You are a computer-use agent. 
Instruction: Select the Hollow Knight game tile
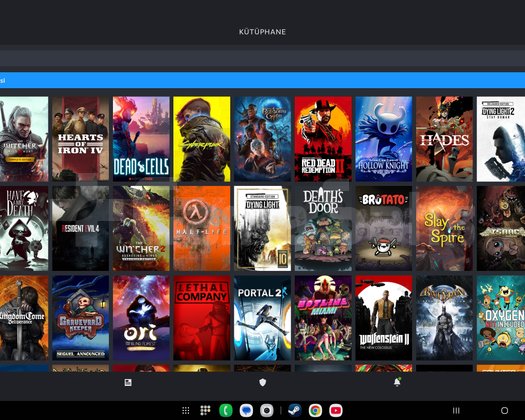384,139
